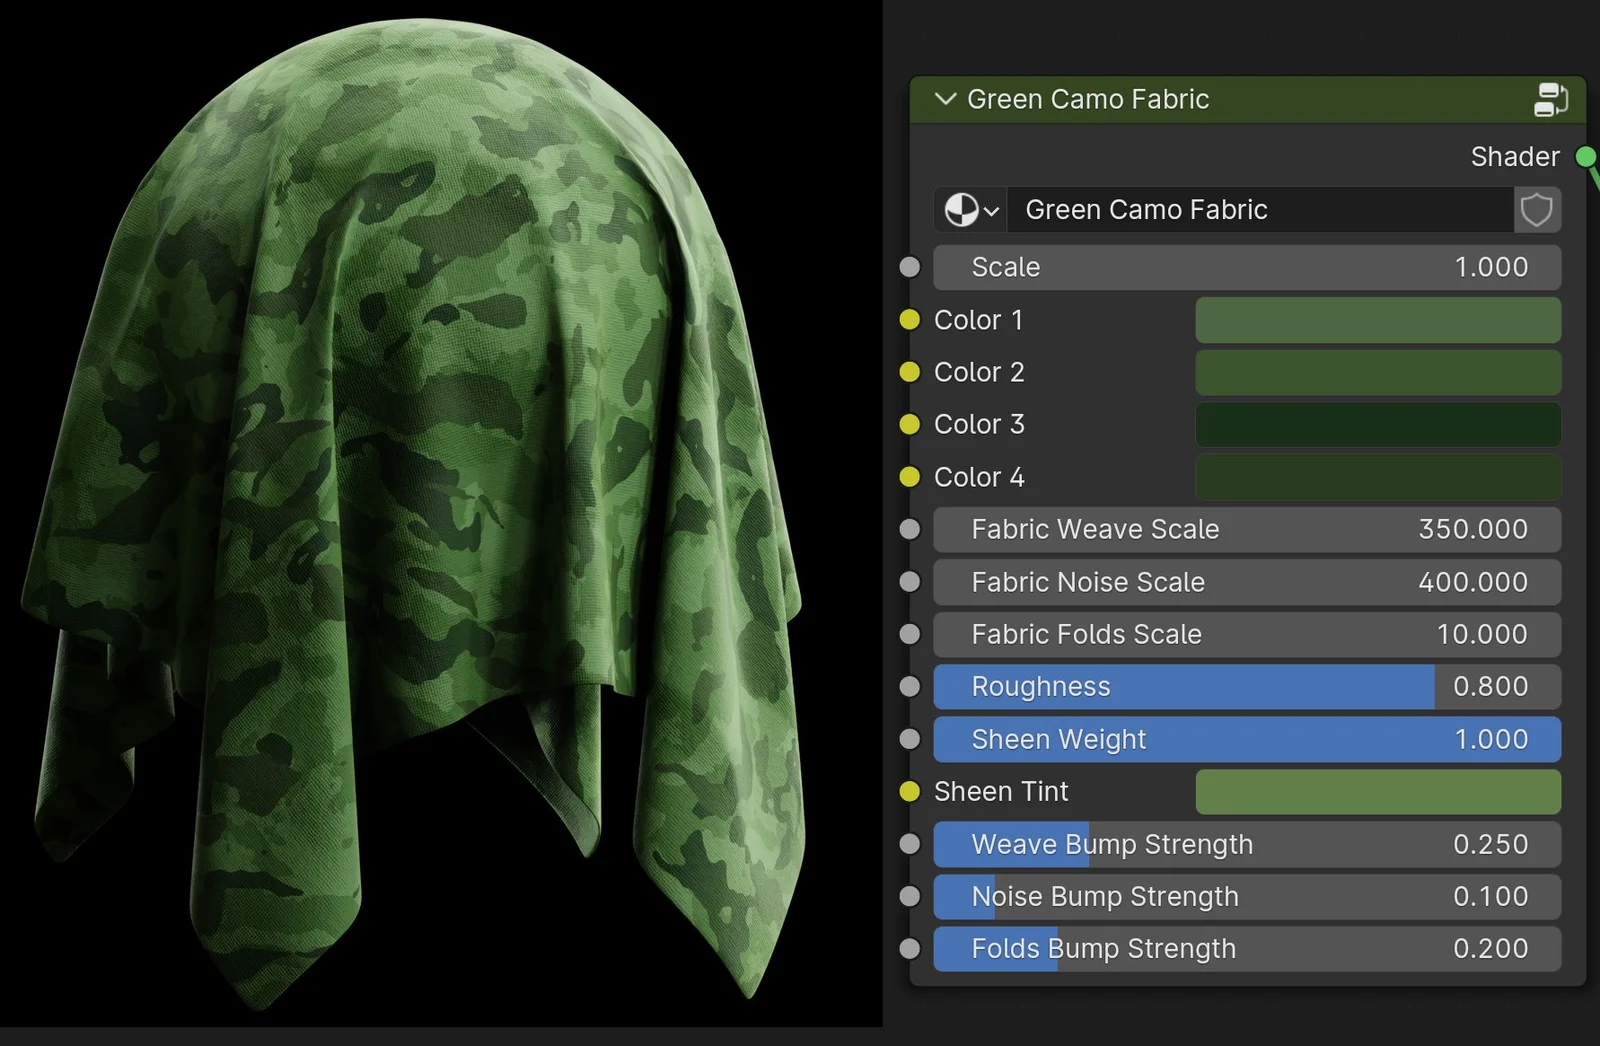Screen dimensions: 1600x1046
Task: Click the node group edit icon in the header
Action: [x=1551, y=99]
